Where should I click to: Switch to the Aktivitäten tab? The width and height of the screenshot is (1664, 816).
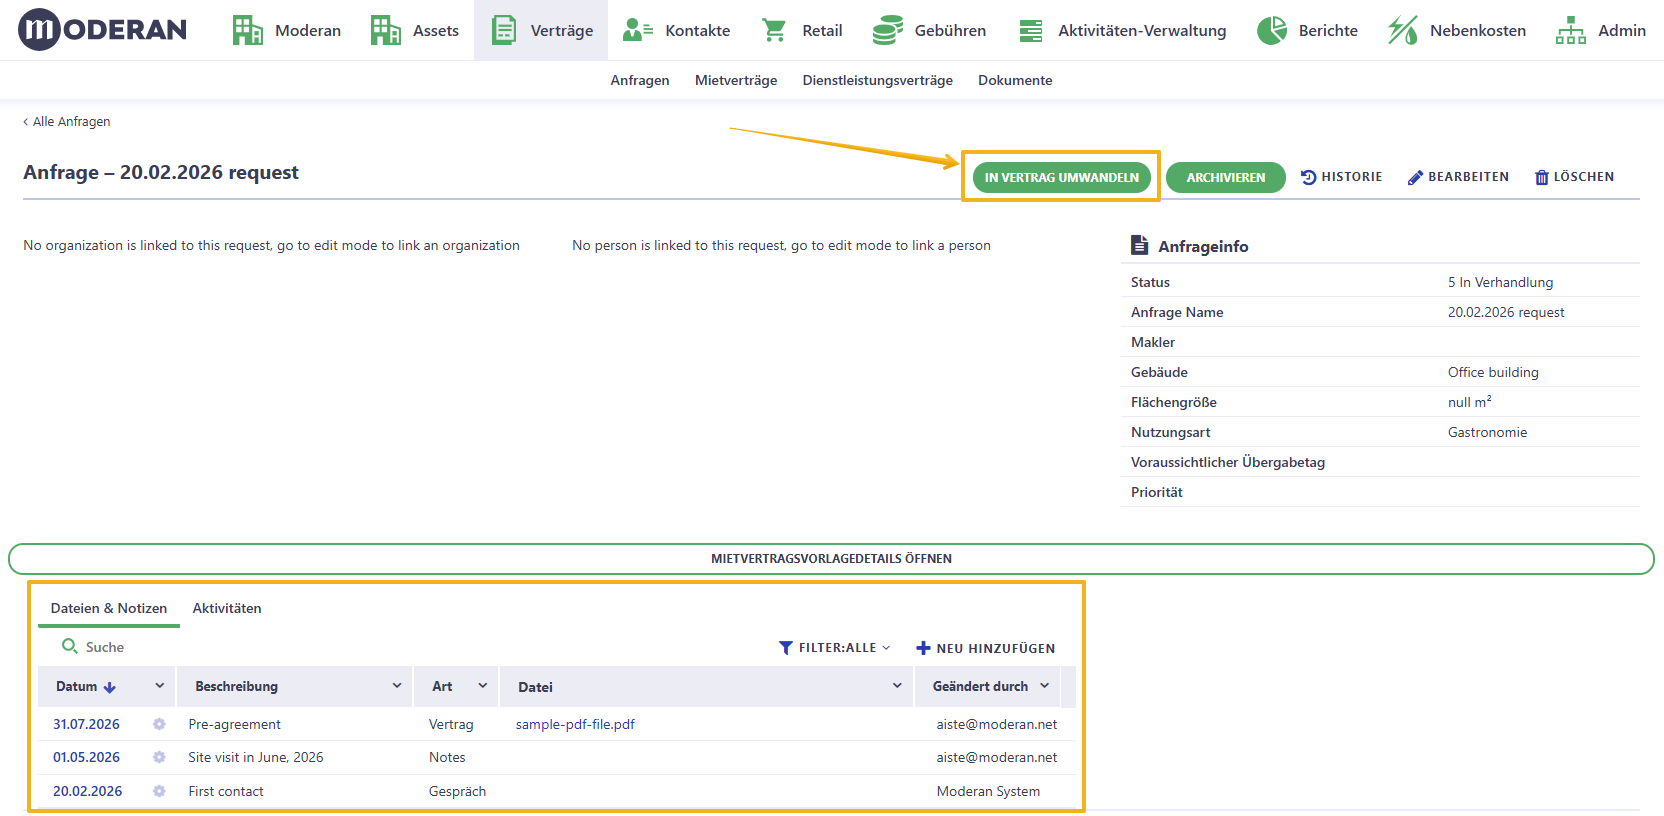tap(227, 608)
